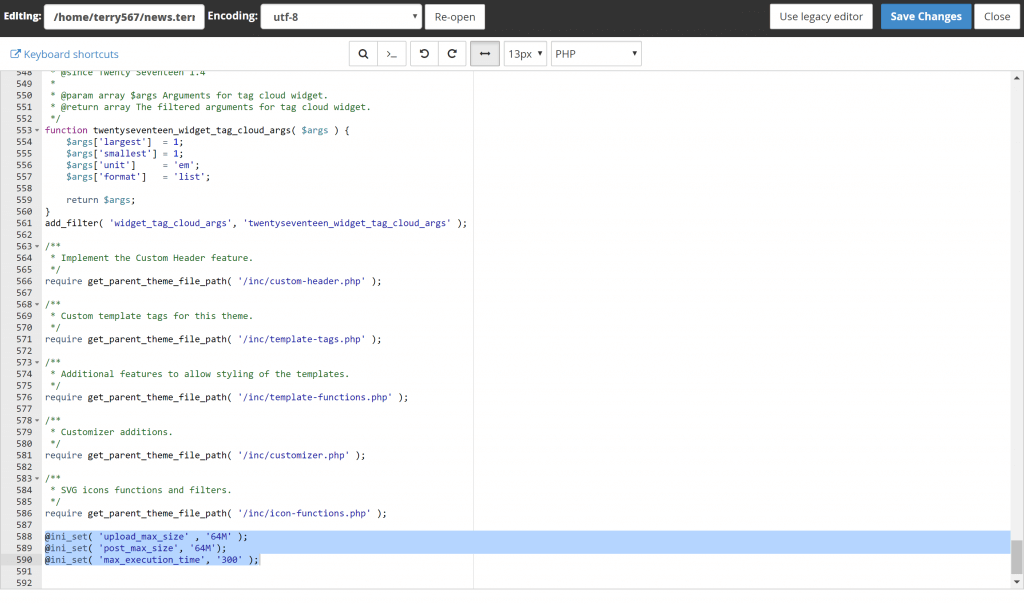Fold the SVG icons comment at line 583
Image resolution: width=1024 pixels, height=604 pixels.
tap(37, 478)
